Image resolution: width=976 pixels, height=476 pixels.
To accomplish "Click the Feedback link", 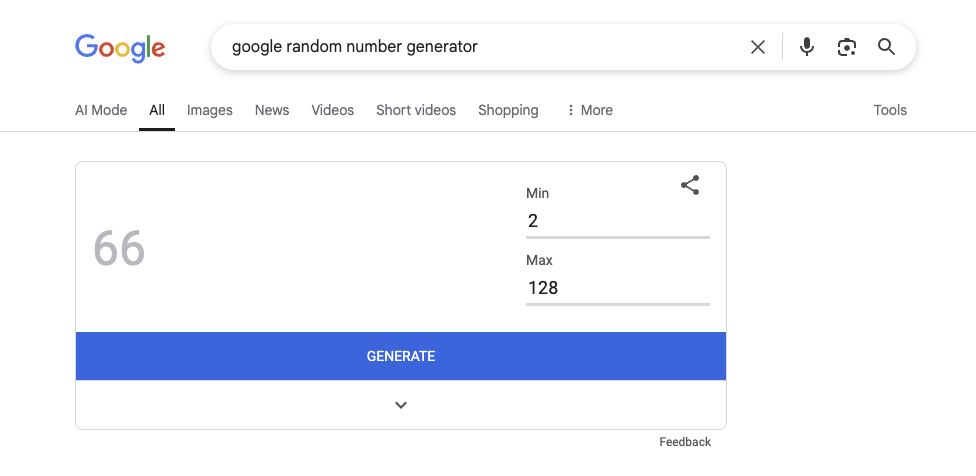I will (685, 442).
